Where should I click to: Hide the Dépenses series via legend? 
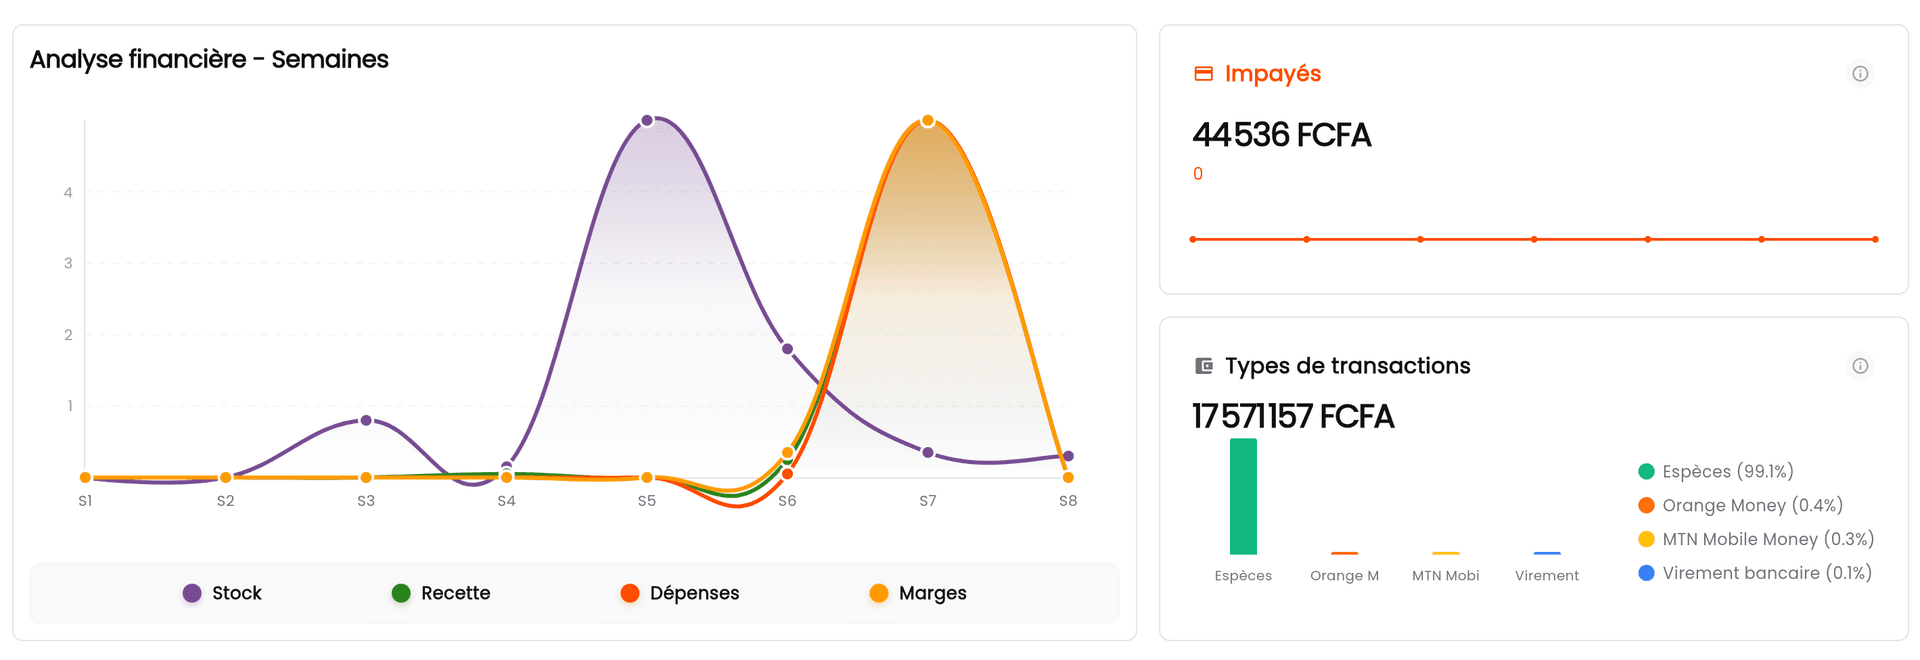click(x=680, y=593)
